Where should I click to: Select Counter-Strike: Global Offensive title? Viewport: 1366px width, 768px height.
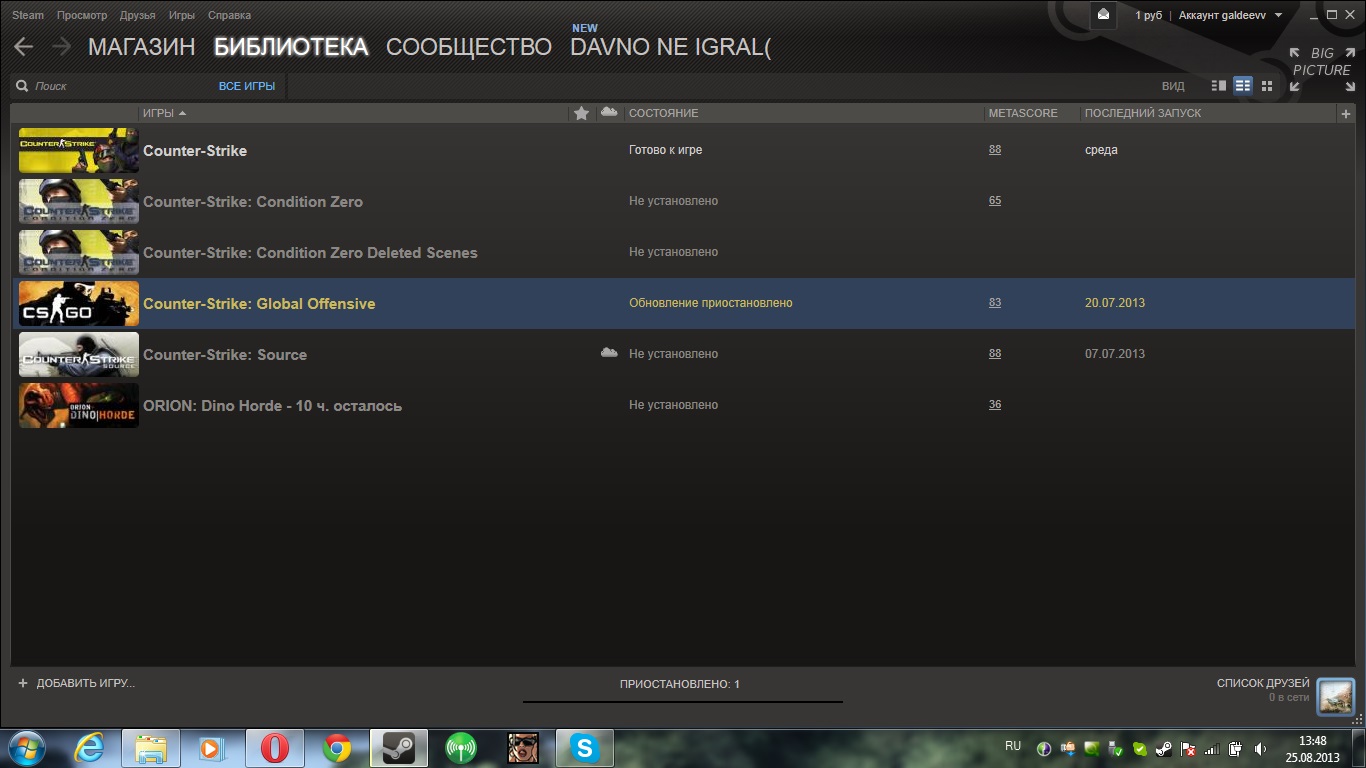click(259, 303)
